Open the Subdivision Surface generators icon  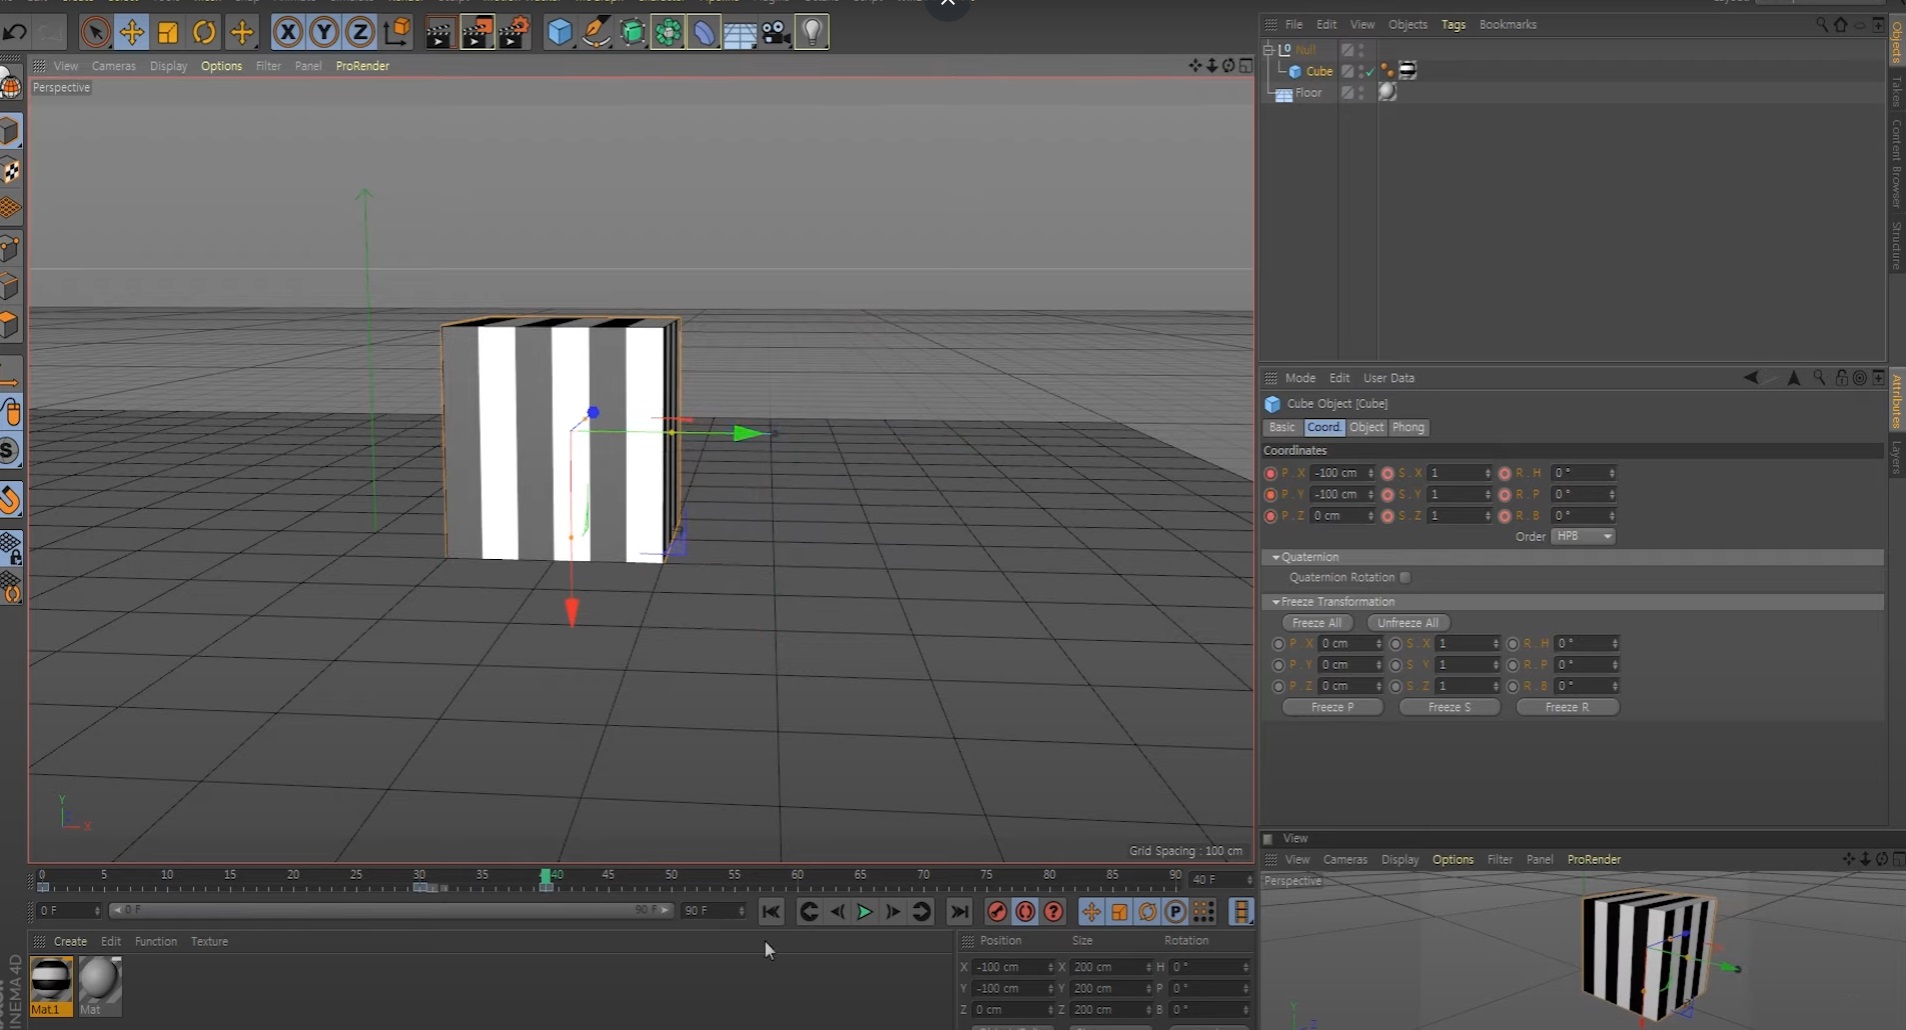point(632,33)
